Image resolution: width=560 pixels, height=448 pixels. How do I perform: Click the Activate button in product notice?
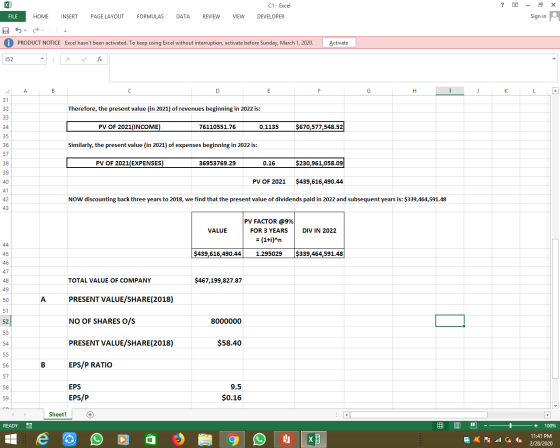point(339,43)
